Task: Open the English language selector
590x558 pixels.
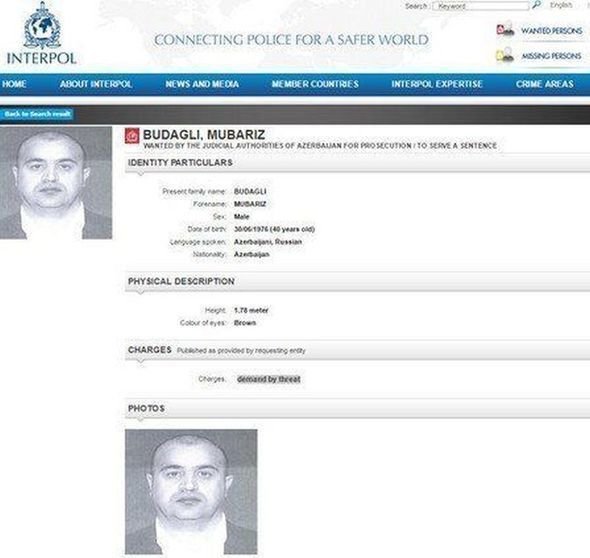Action: click(x=561, y=5)
